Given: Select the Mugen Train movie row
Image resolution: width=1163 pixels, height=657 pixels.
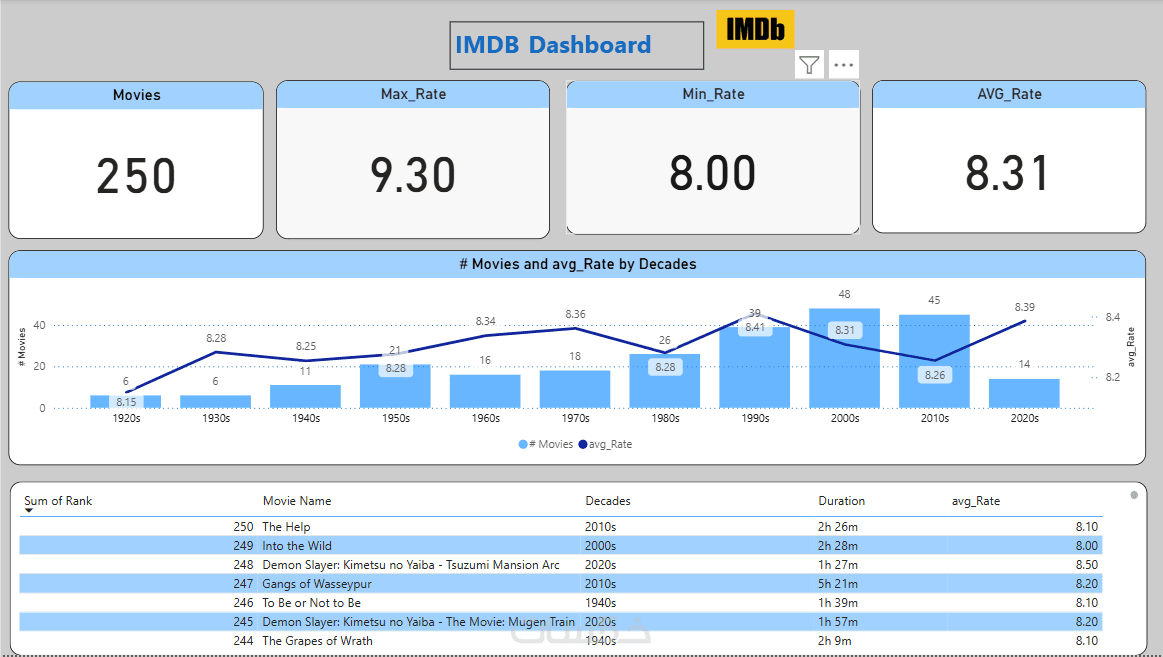Looking at the screenshot, I should (x=561, y=621).
